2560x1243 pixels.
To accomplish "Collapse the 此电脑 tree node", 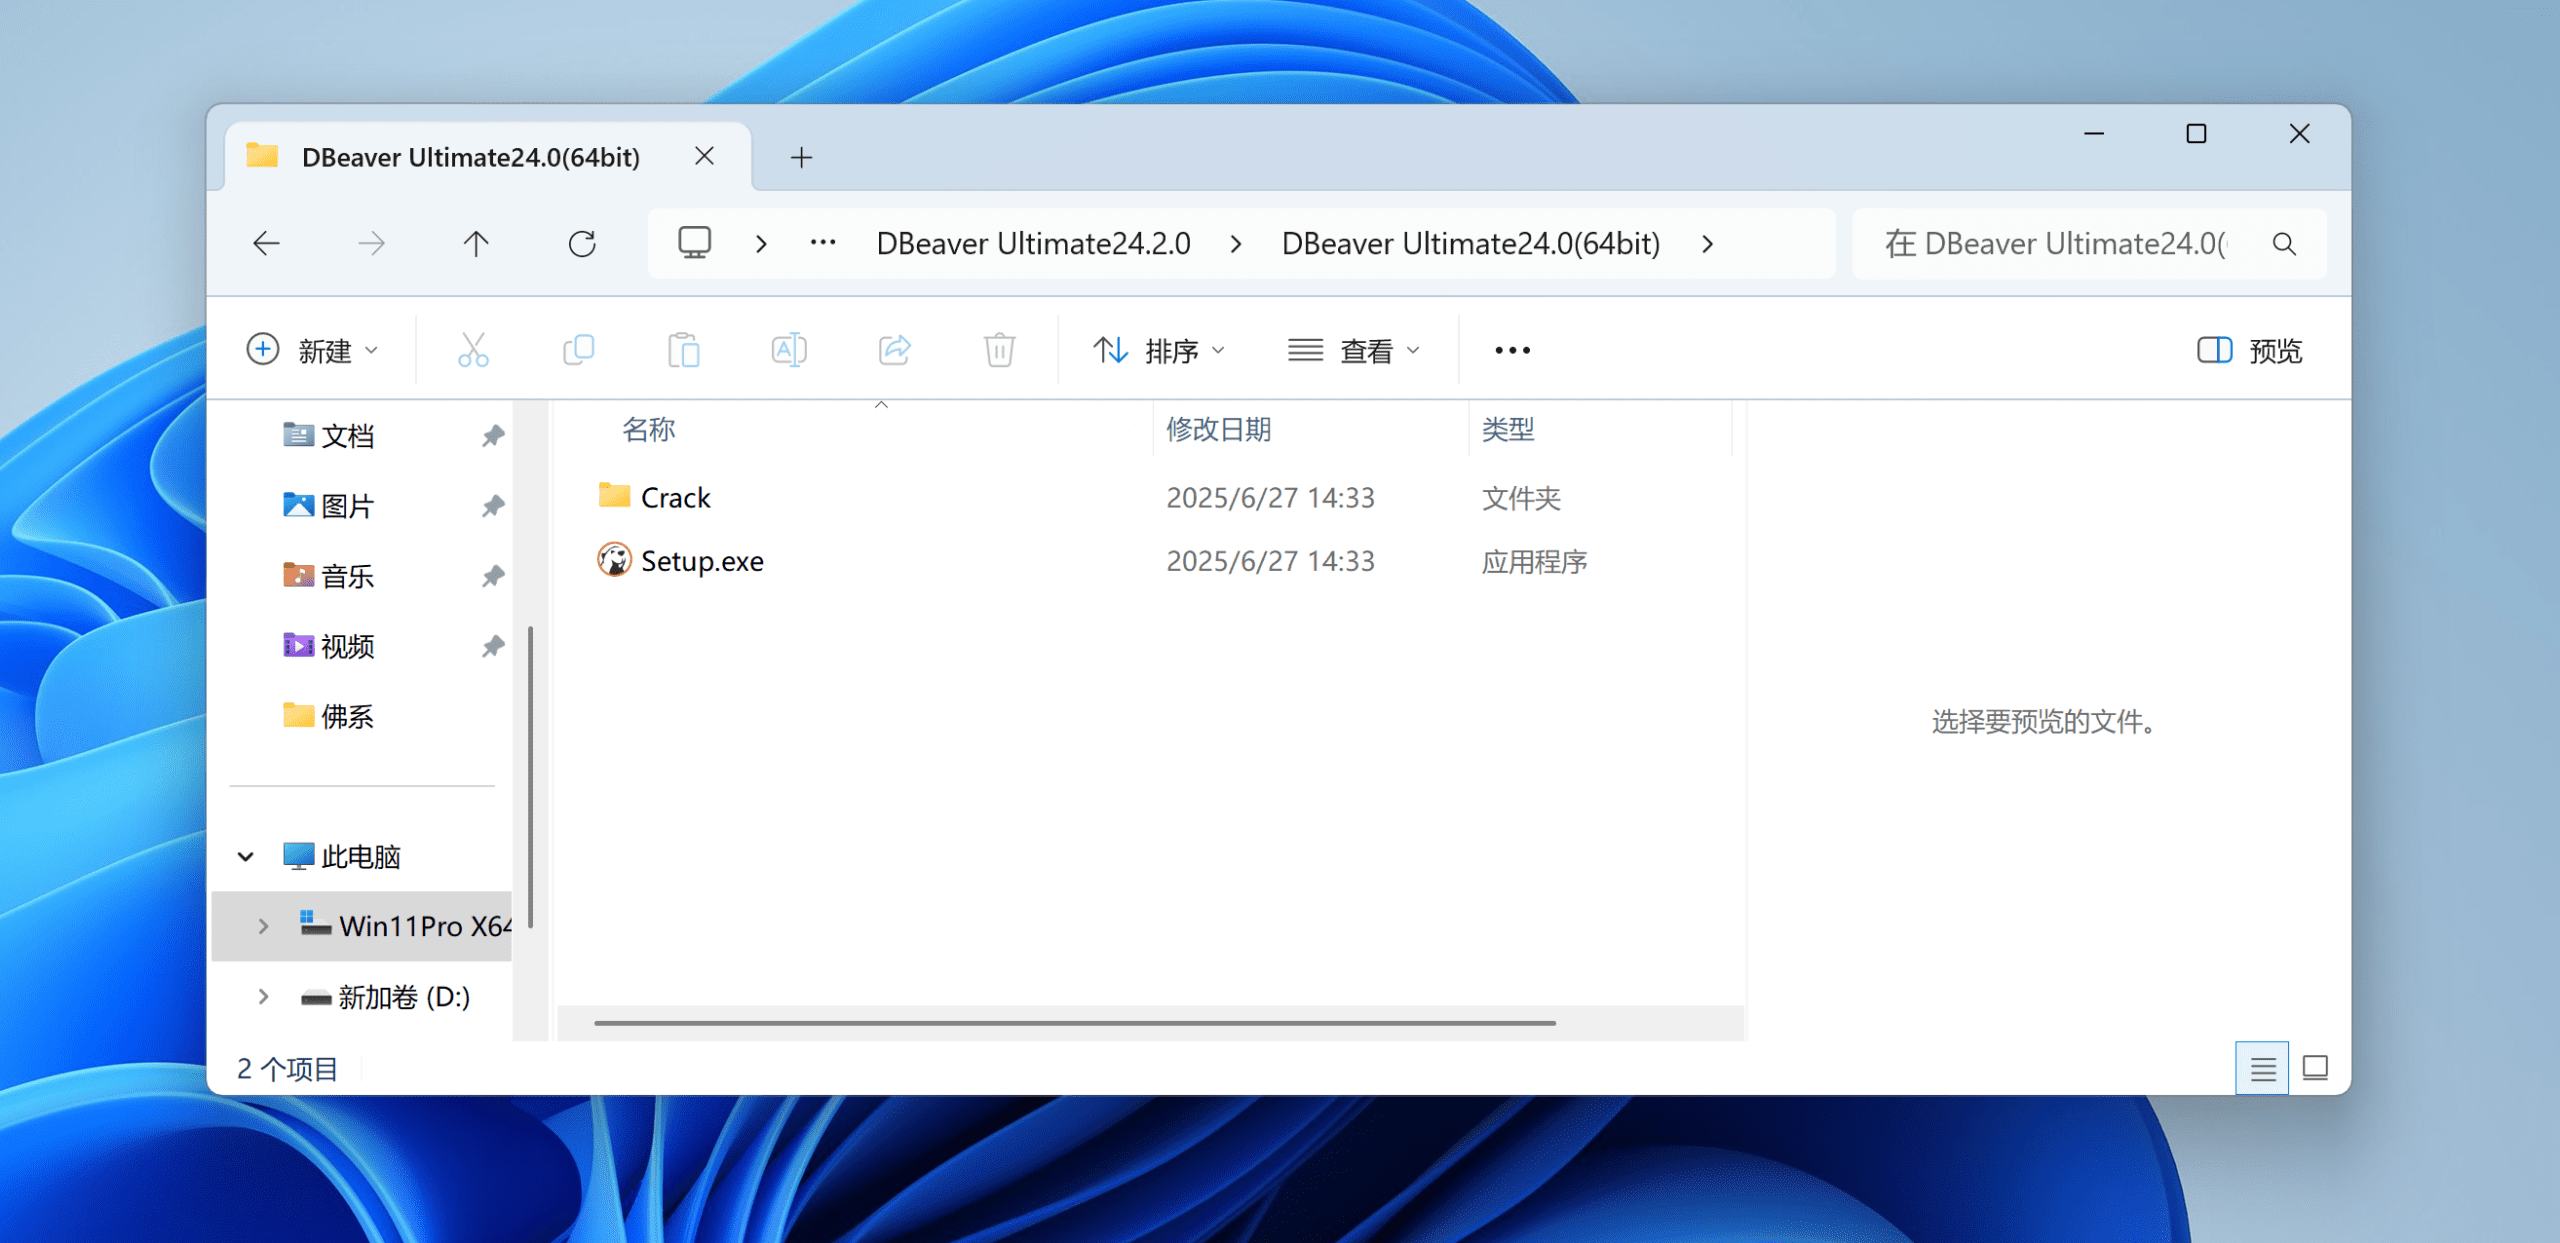I will click(x=246, y=856).
